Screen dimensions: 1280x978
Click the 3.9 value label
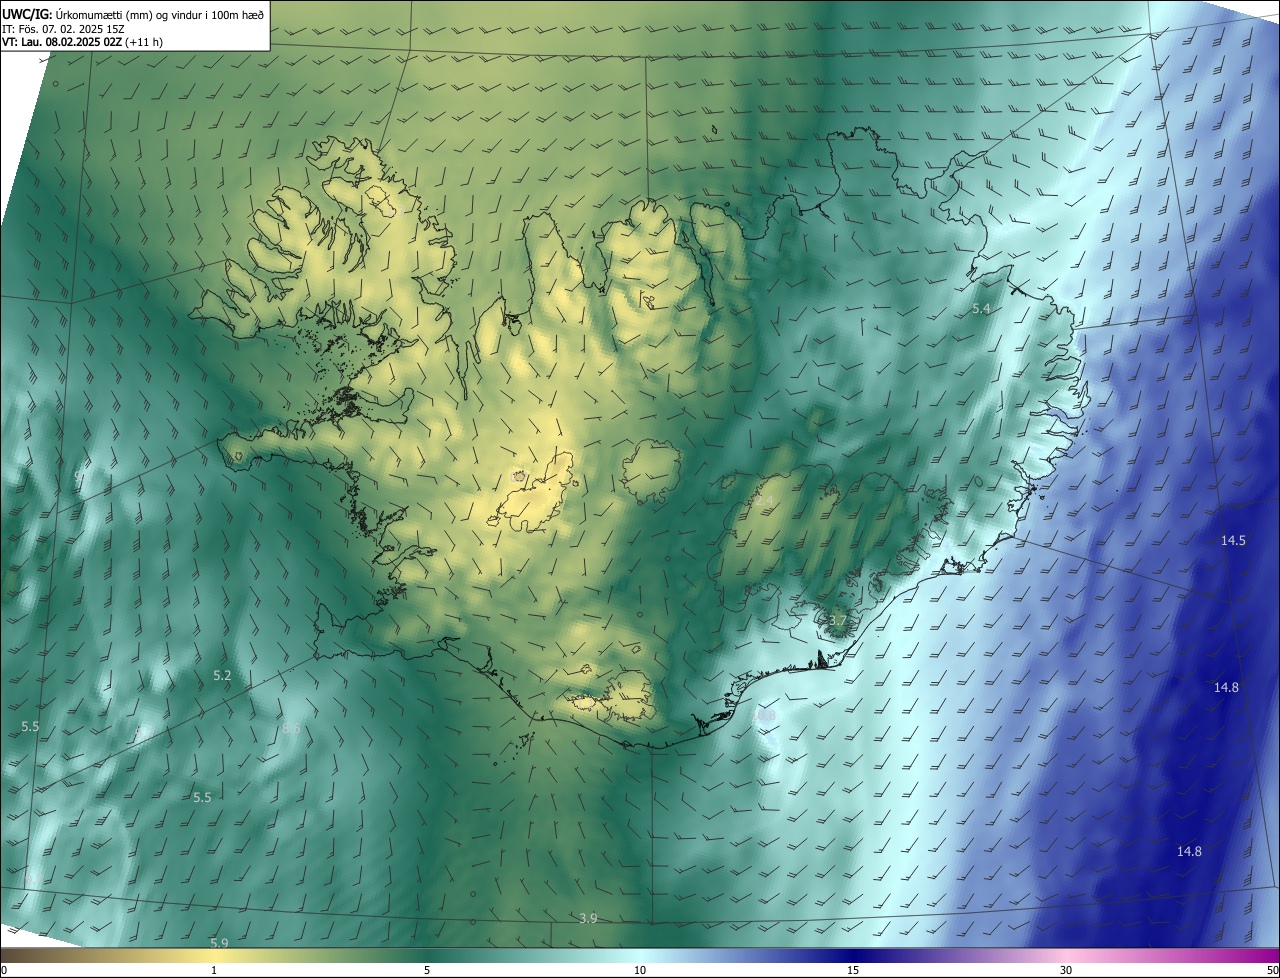click(588, 918)
